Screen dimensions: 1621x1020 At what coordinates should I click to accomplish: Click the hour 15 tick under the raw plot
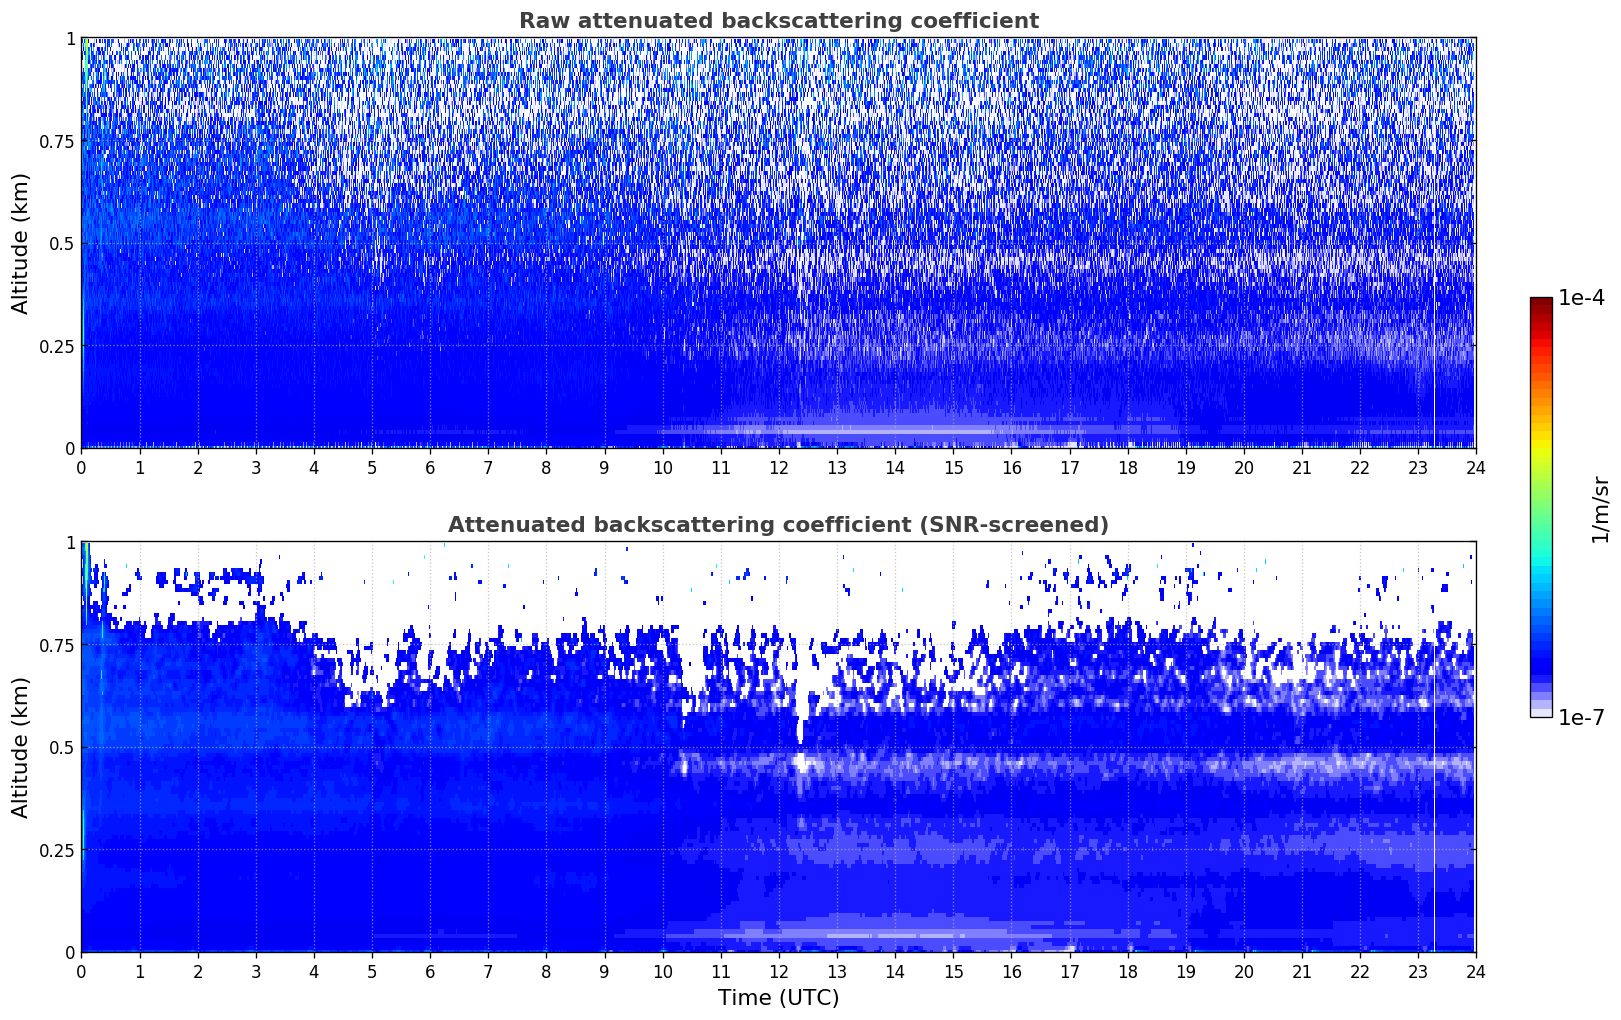(953, 467)
